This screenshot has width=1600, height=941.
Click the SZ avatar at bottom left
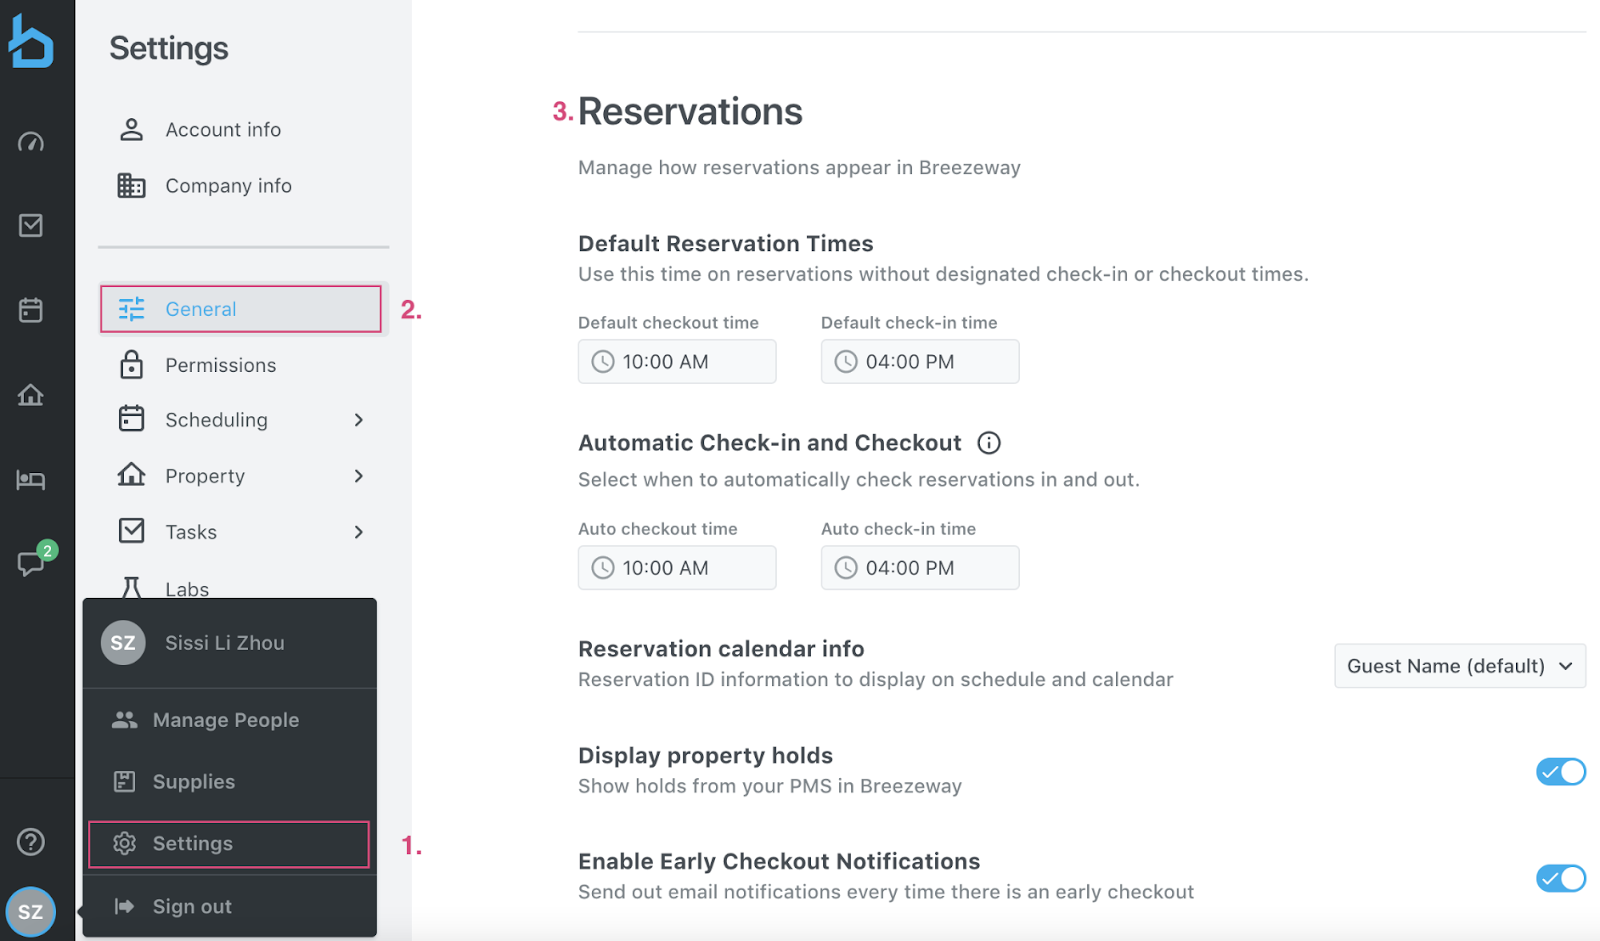30,911
